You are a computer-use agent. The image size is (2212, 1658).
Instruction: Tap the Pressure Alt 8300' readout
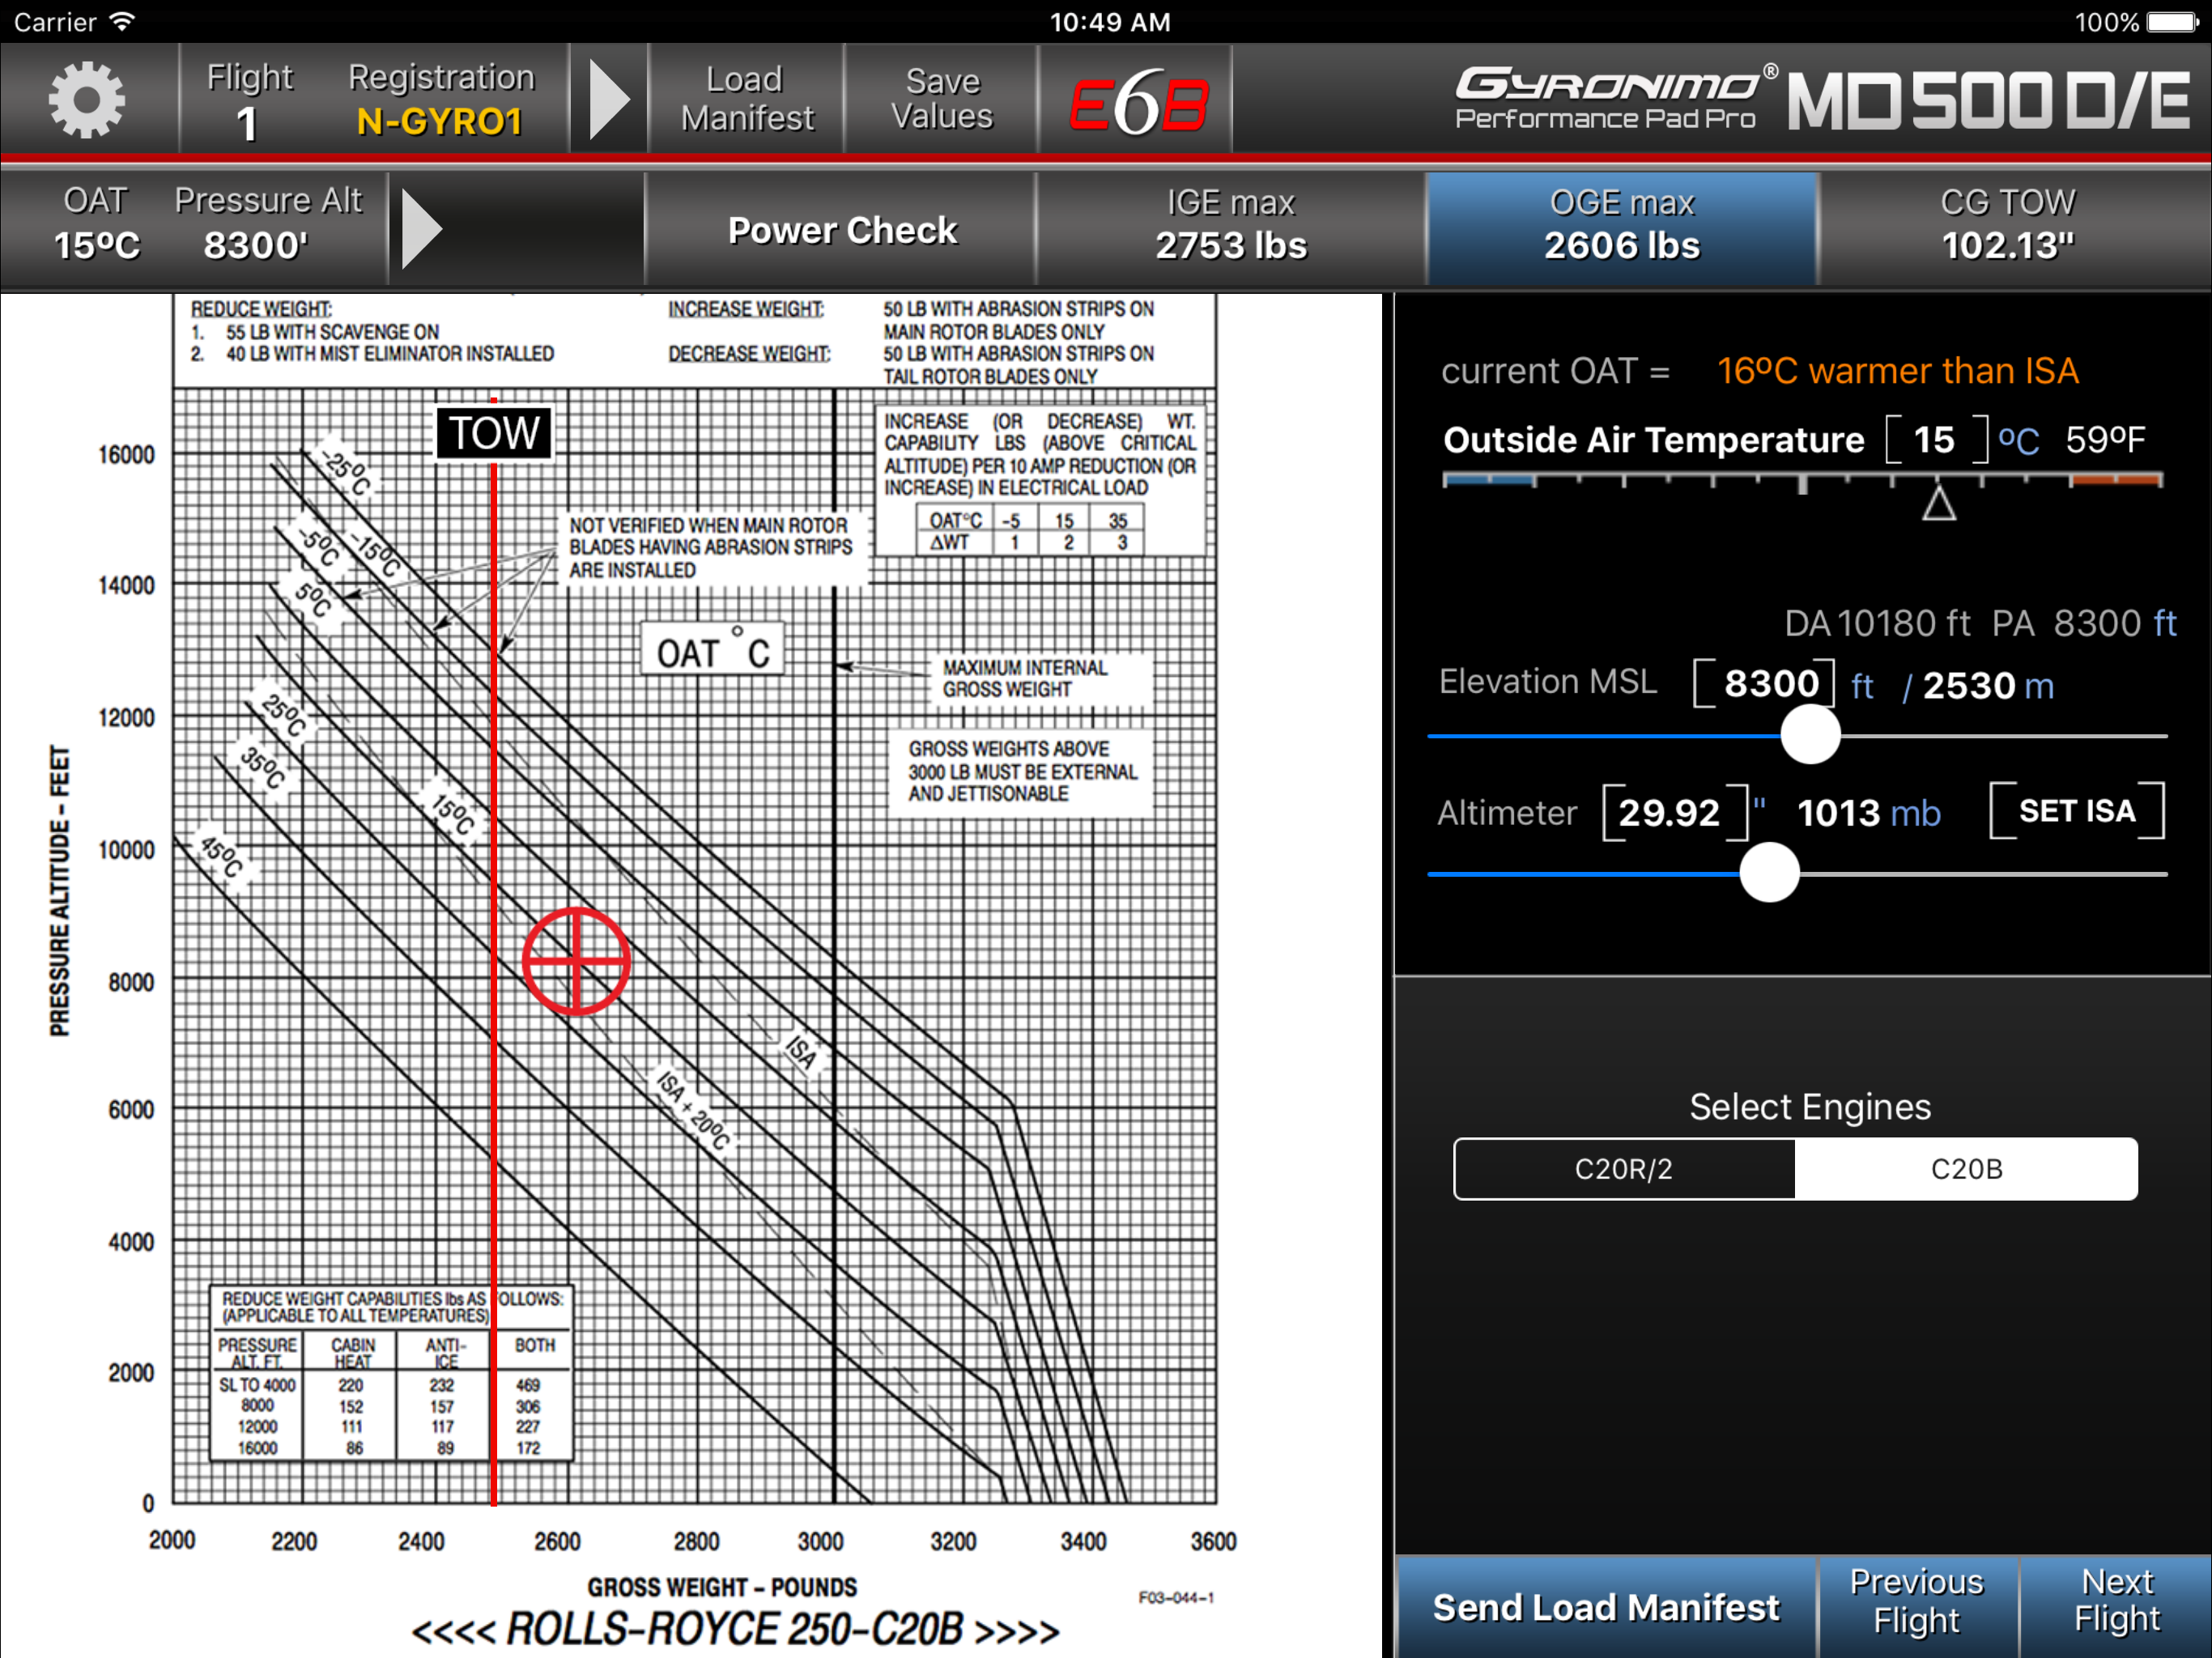(267, 225)
